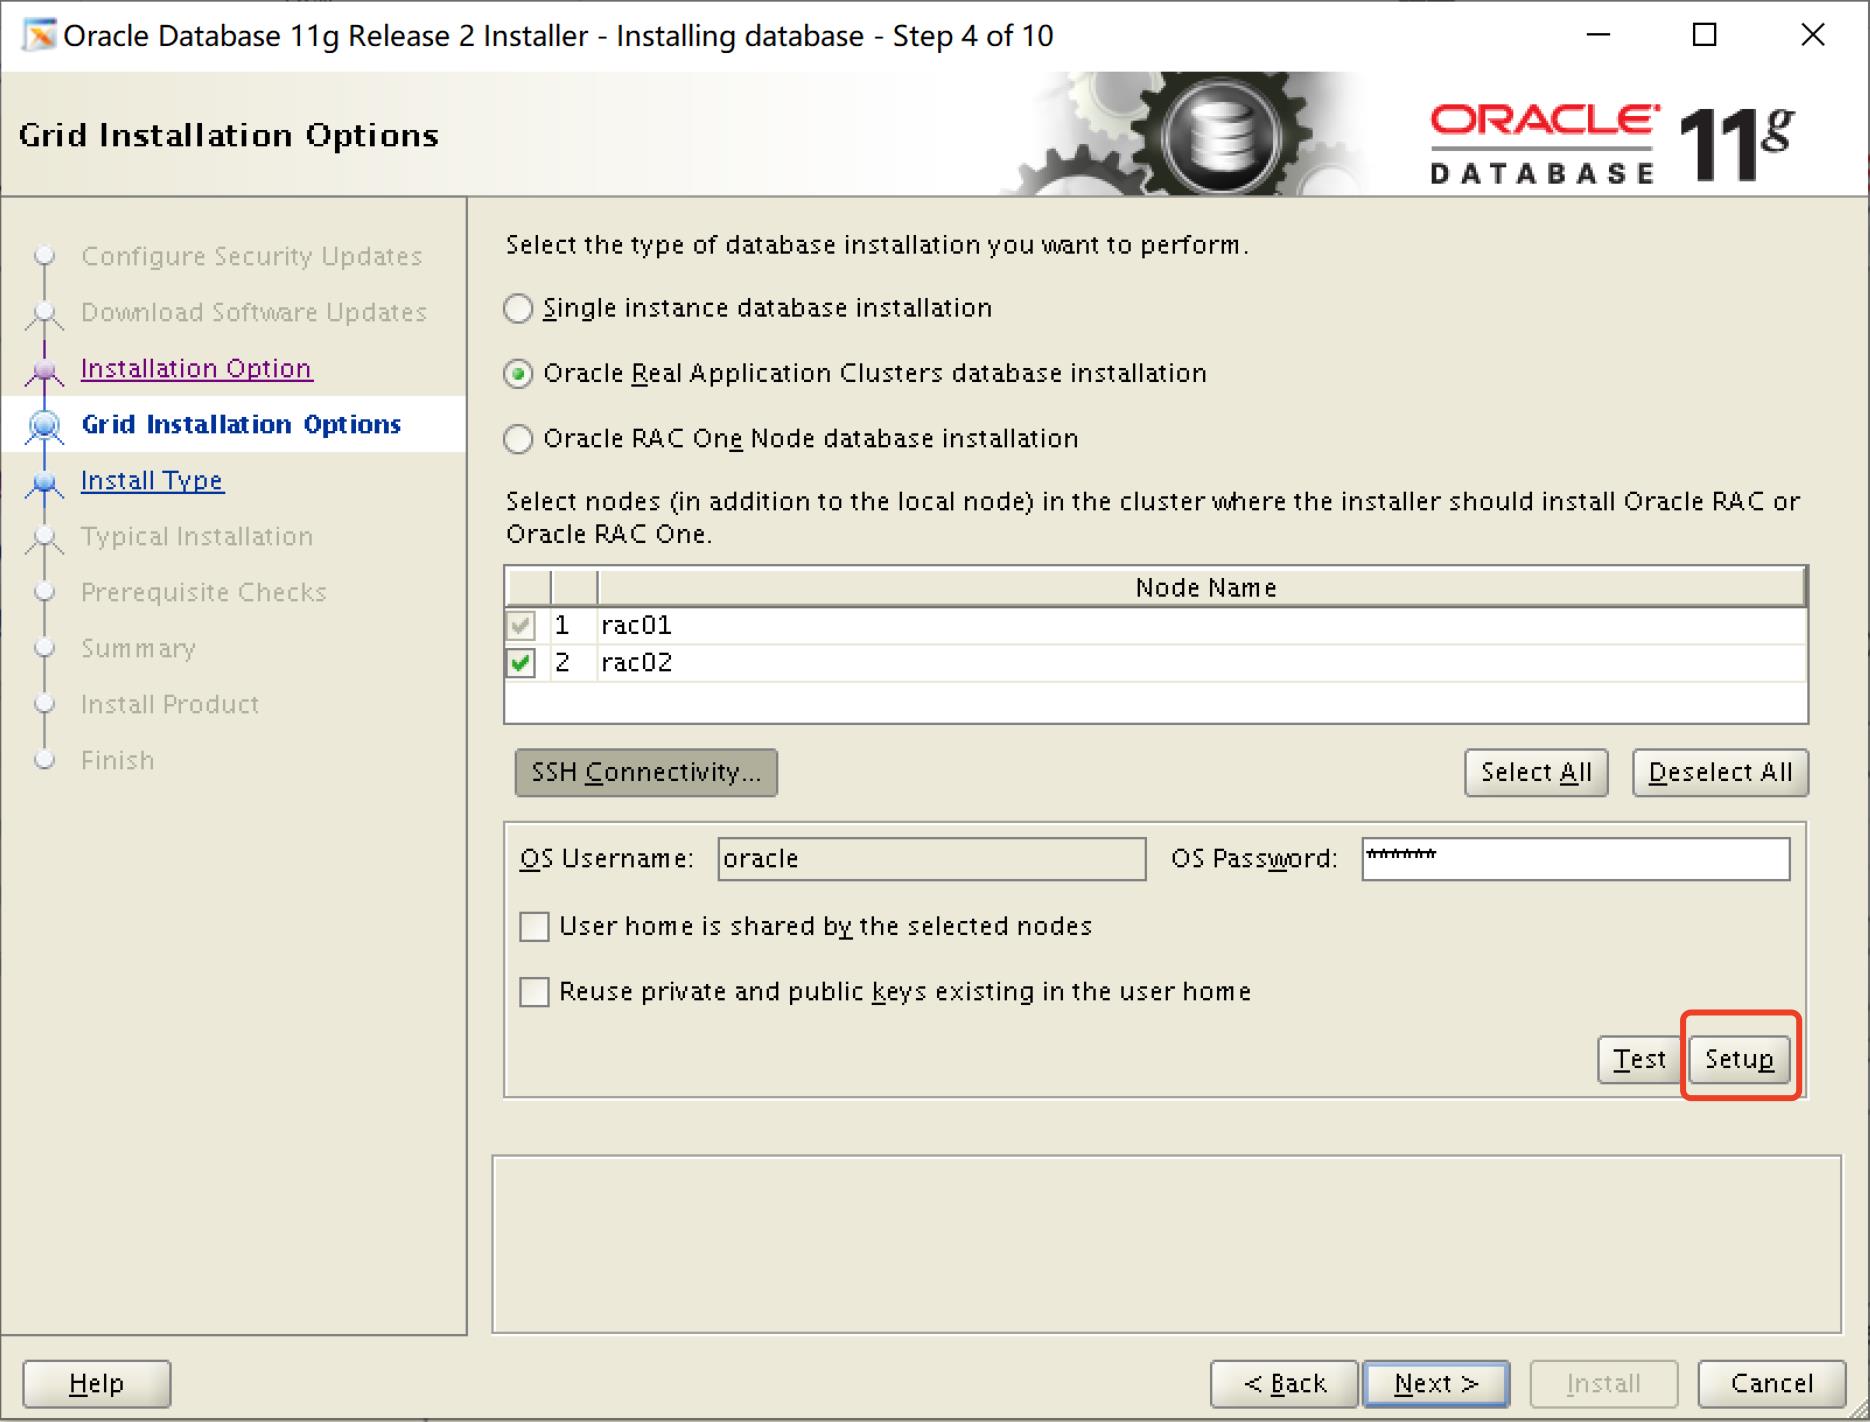Viewport: 1870px width, 1422px height.
Task: Proceed with the Next button
Action: pos(1436,1383)
